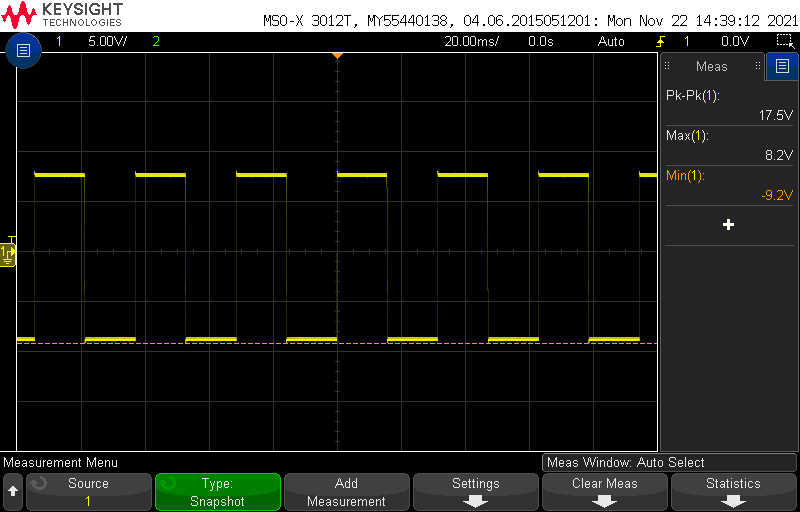The image size is (800, 512).
Task: Open the blue main menu button
Action: pos(24,49)
